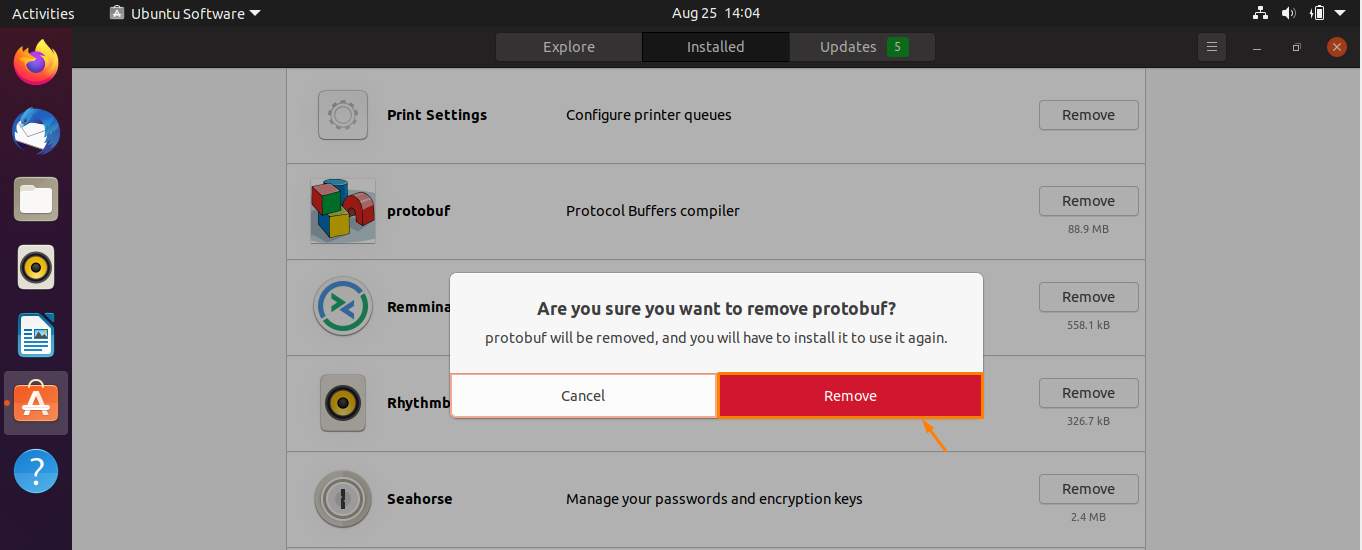Click the protobuf app icon

click(x=343, y=211)
